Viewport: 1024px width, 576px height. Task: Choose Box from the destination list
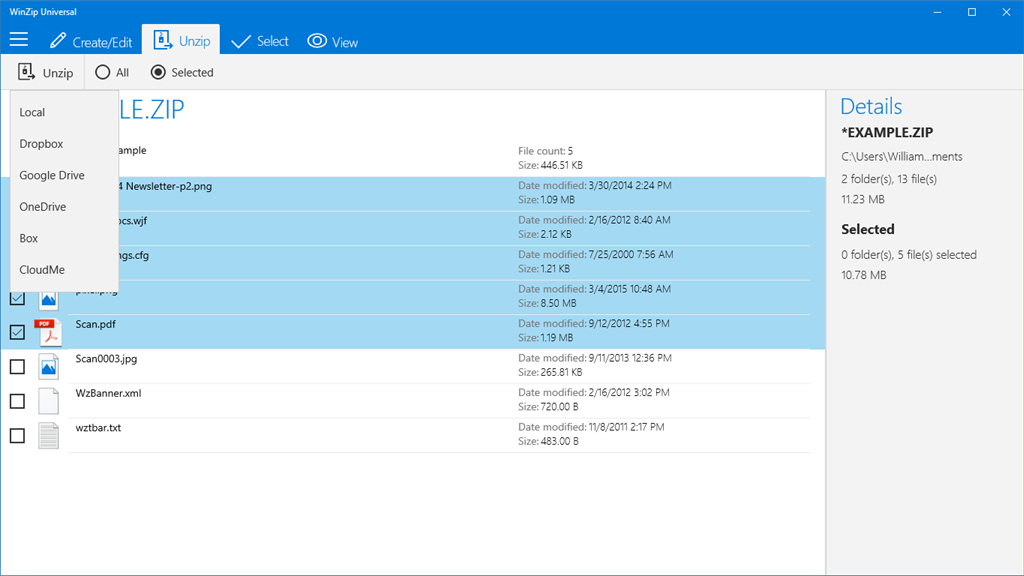64,238
